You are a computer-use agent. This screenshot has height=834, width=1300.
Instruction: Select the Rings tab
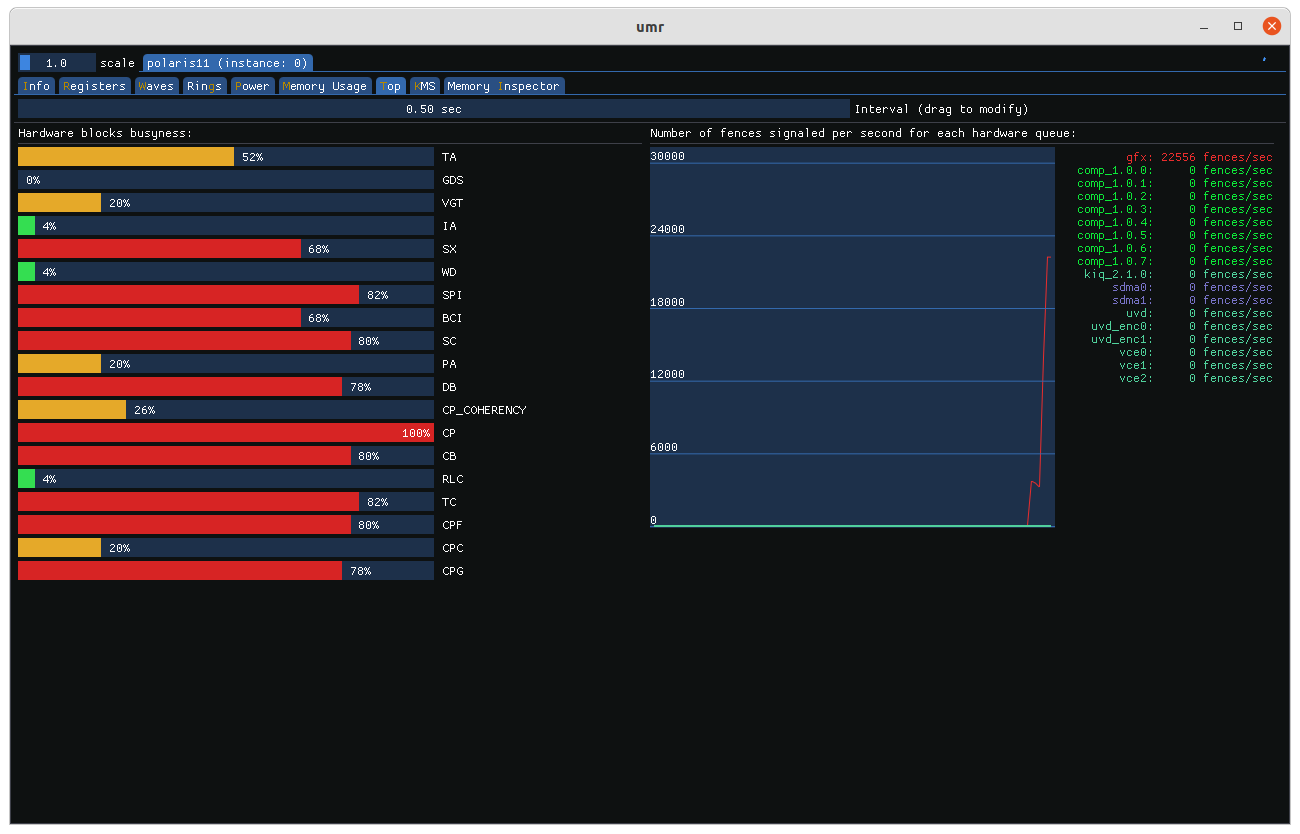coord(205,86)
